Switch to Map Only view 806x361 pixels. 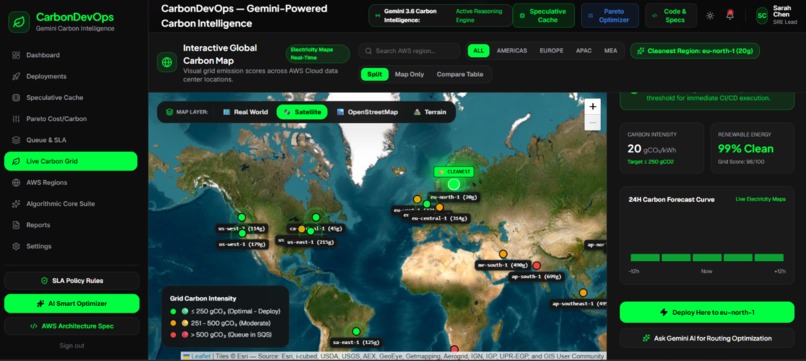coord(409,75)
